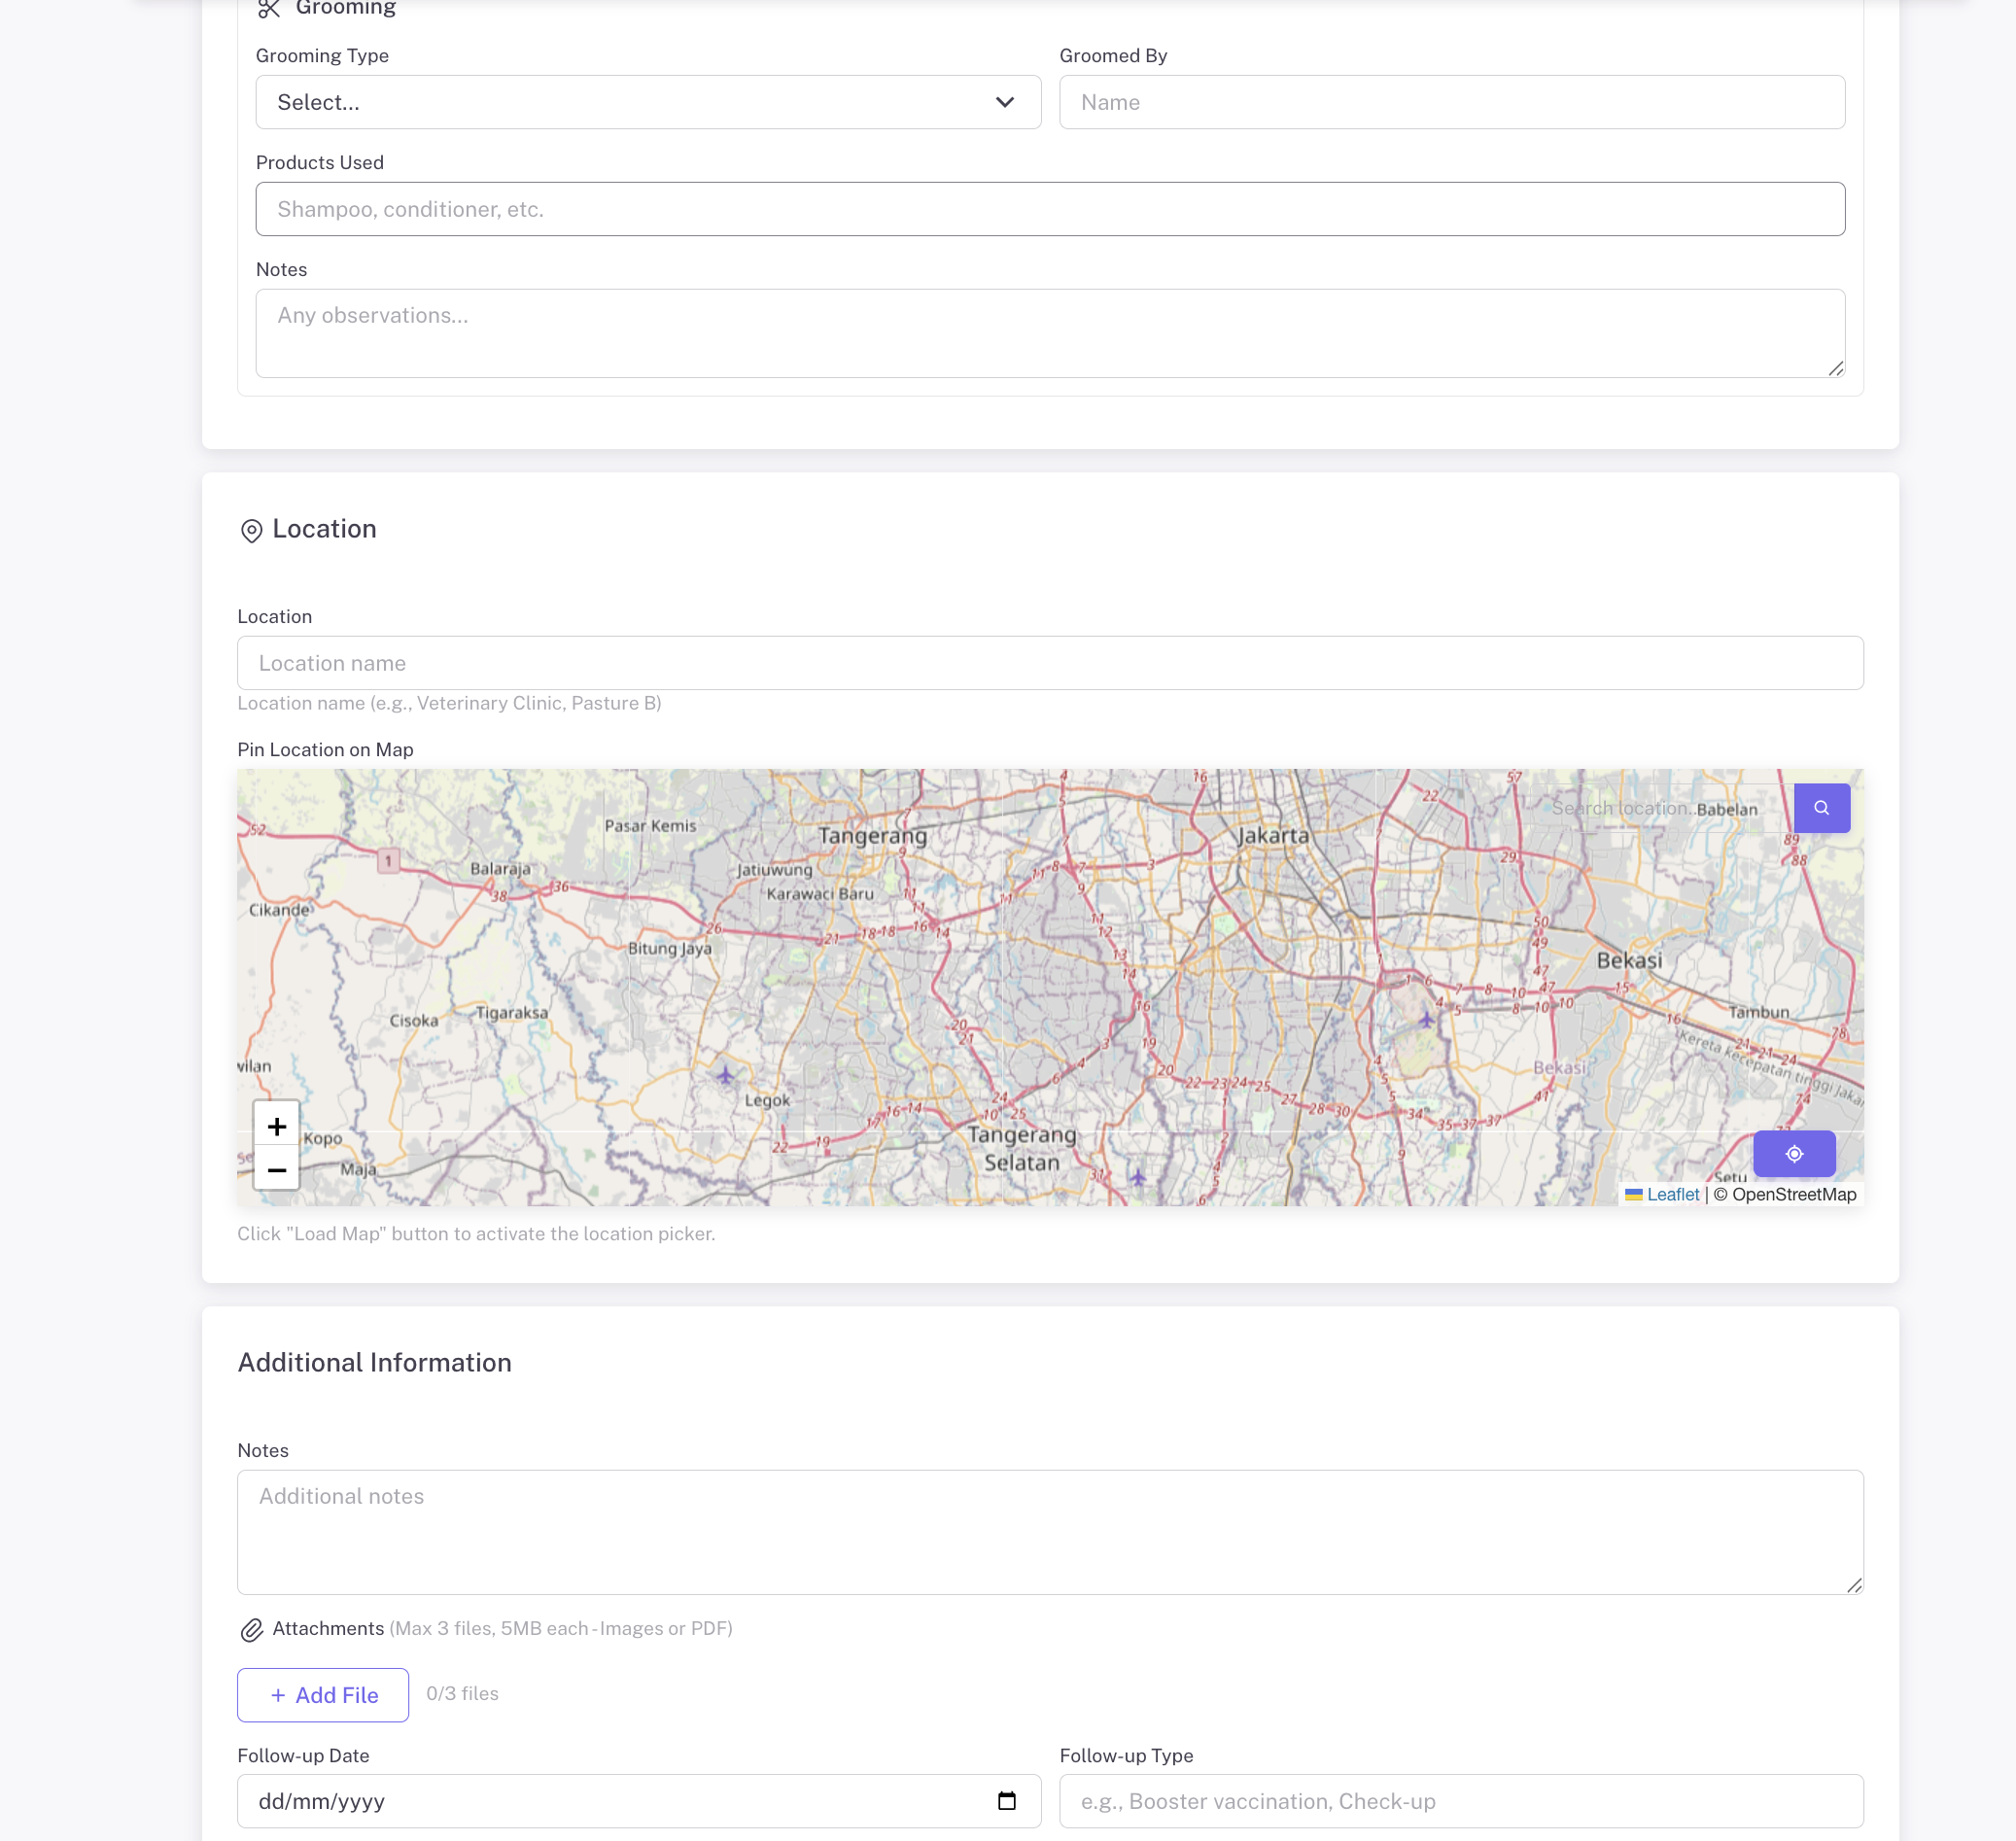
Task: Click the grooming observations Notes textarea
Action: 1049,332
